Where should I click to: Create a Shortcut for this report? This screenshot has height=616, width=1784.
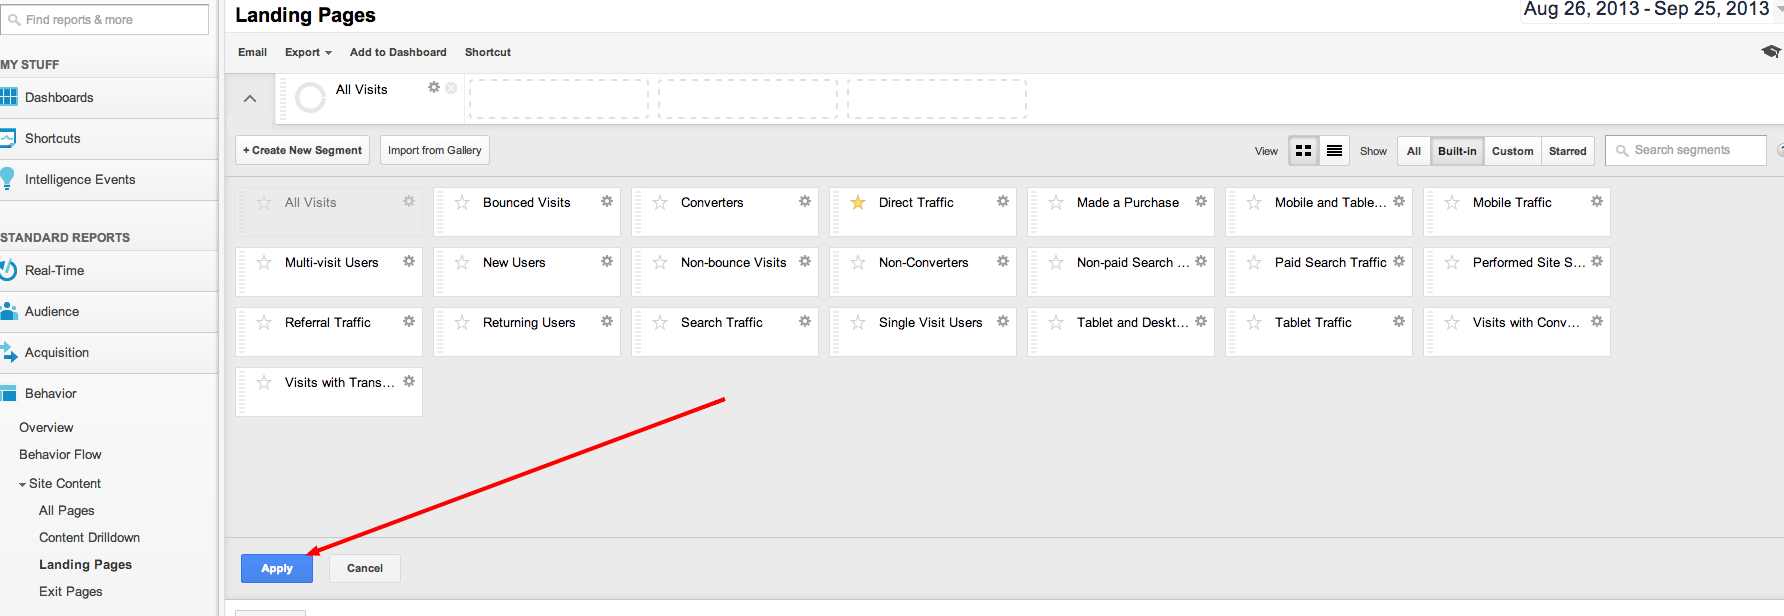coord(488,52)
